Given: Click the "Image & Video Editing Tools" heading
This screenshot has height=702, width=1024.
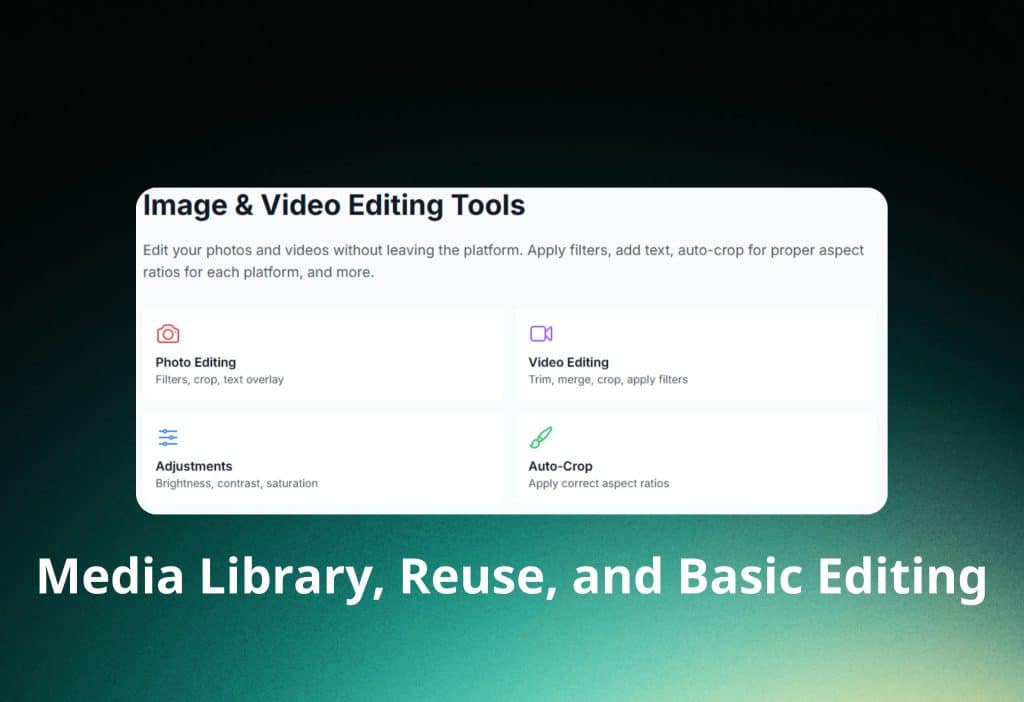Looking at the screenshot, I should click(x=334, y=205).
